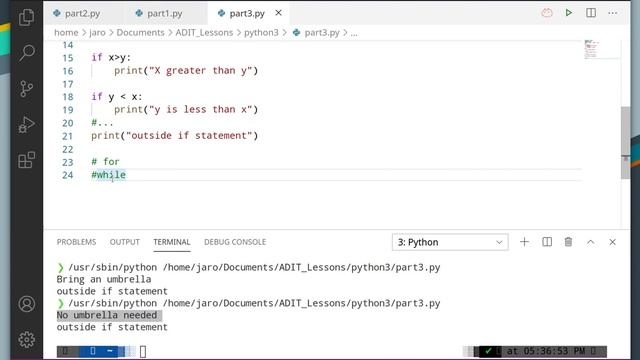Image resolution: width=640 pixels, height=360 pixels.
Task: Click the code minimap preview
Action: coord(591,49)
